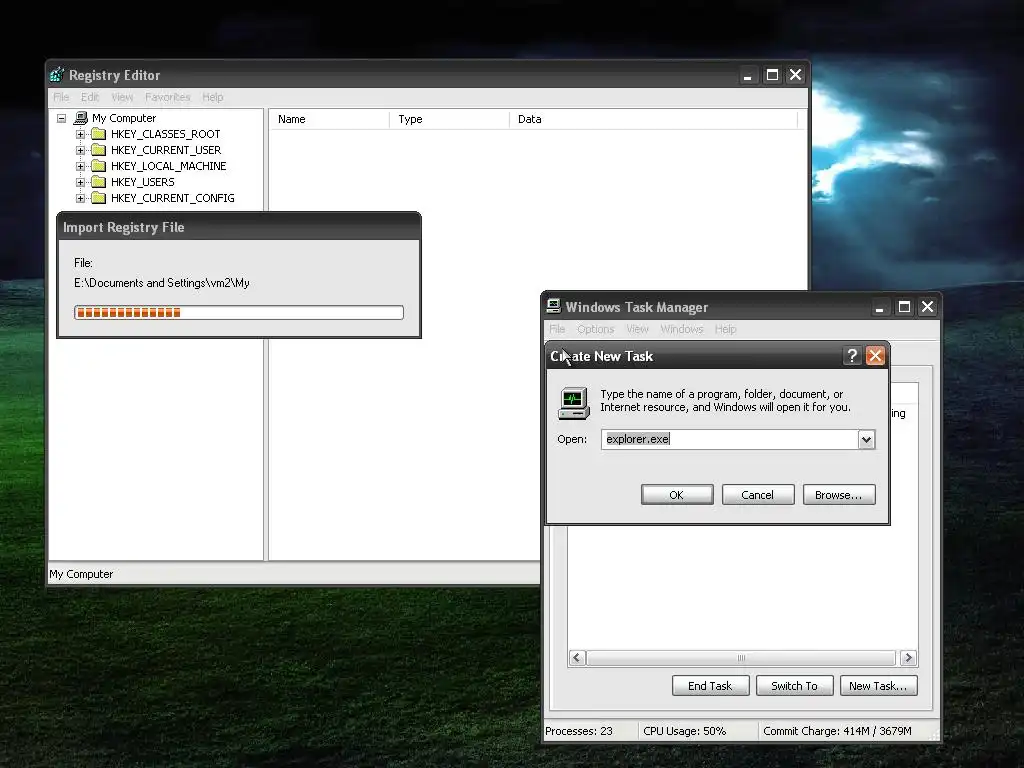Open the File menu in Registry Editor
Image resolution: width=1024 pixels, height=768 pixels.
(x=61, y=97)
